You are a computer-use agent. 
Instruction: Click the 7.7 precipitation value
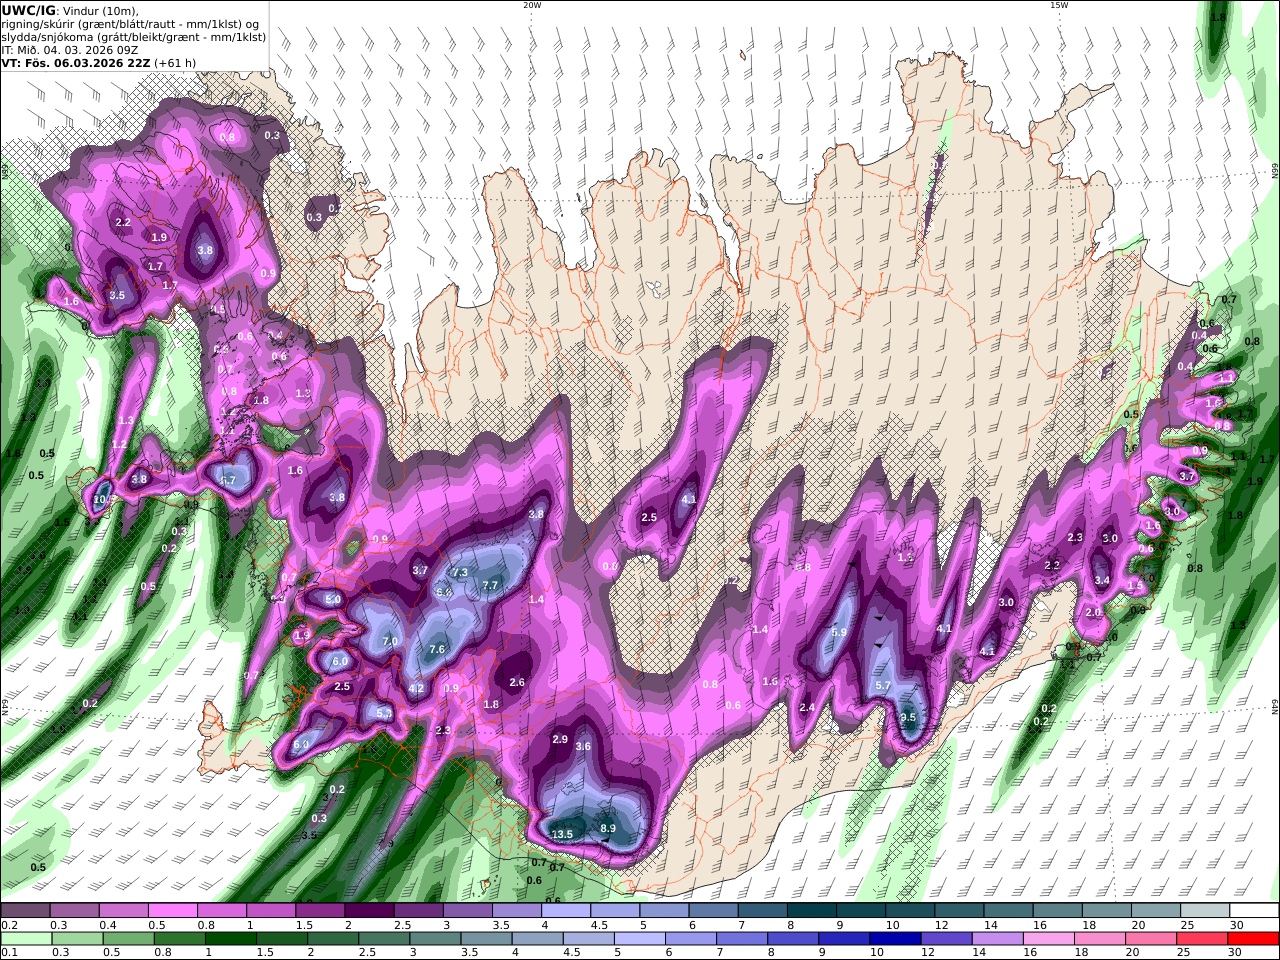(490, 585)
